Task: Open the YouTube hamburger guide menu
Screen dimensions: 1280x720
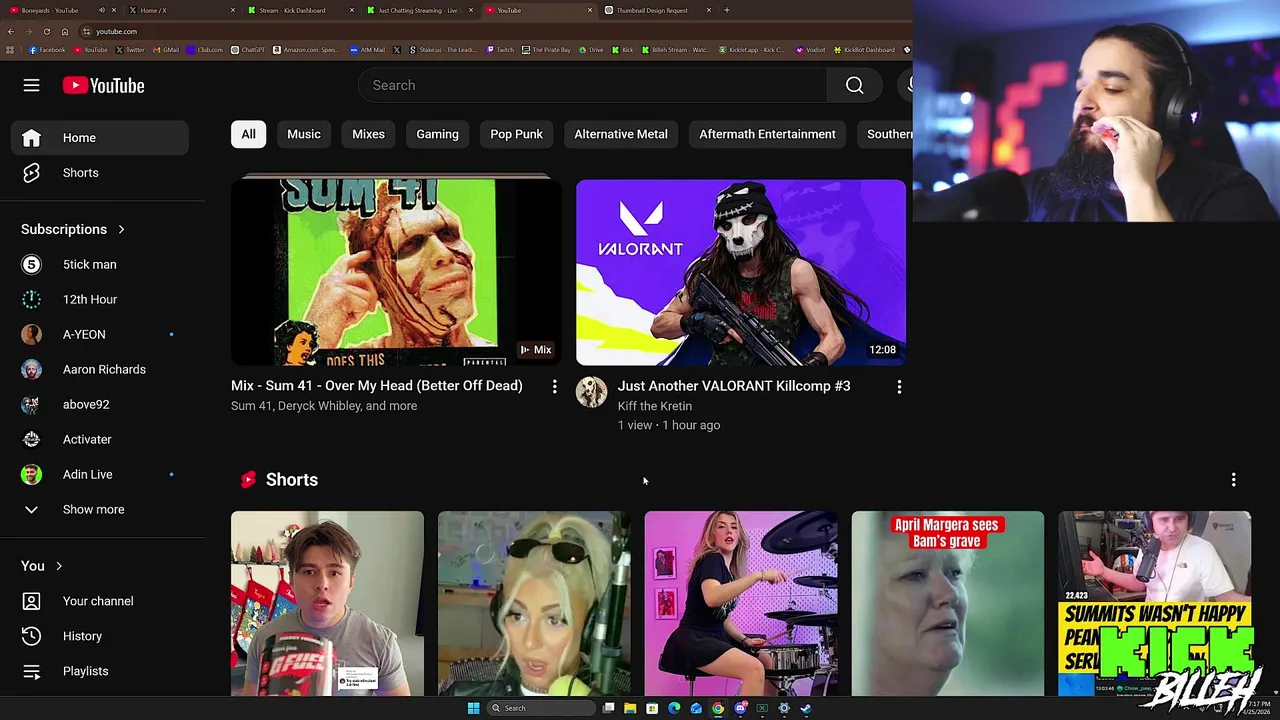Action: 31,86
